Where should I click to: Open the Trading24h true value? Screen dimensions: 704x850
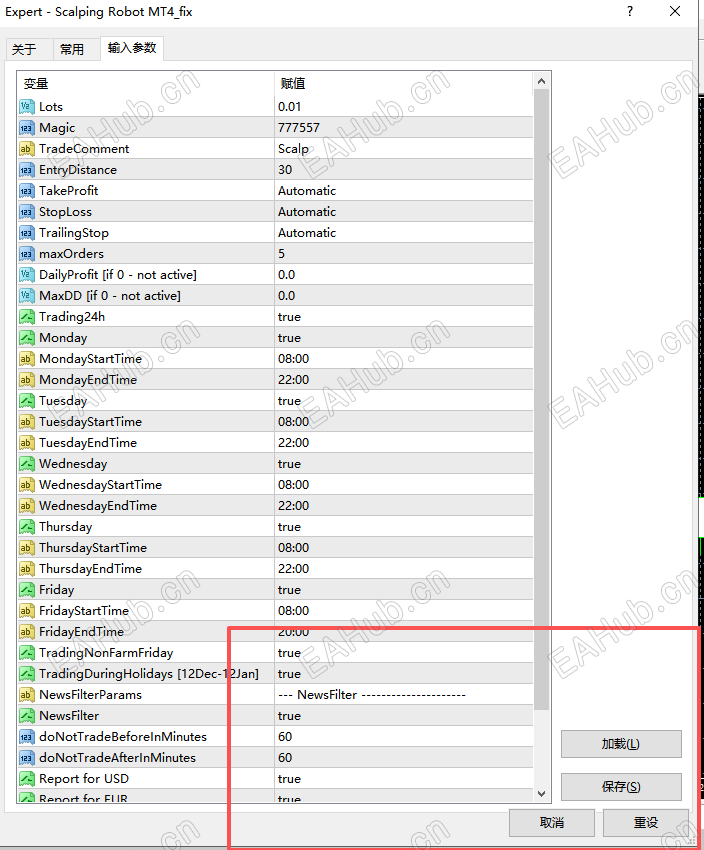click(289, 317)
